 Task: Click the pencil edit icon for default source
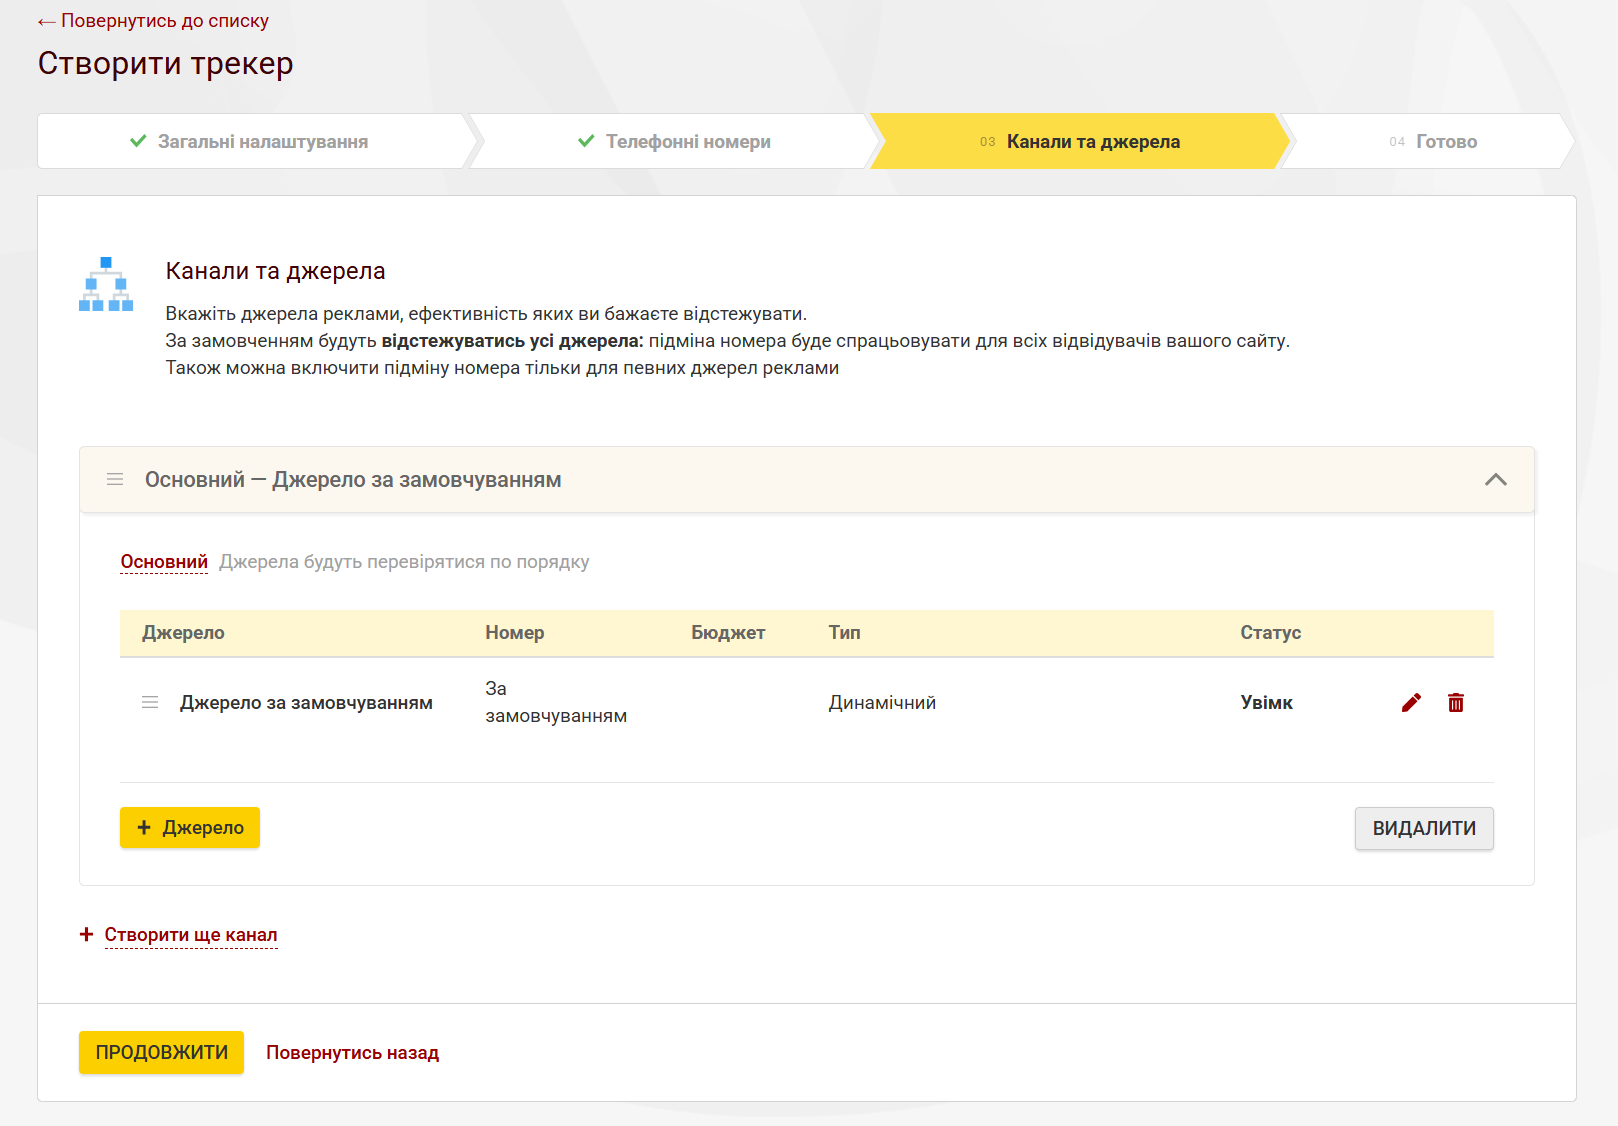tap(1411, 703)
